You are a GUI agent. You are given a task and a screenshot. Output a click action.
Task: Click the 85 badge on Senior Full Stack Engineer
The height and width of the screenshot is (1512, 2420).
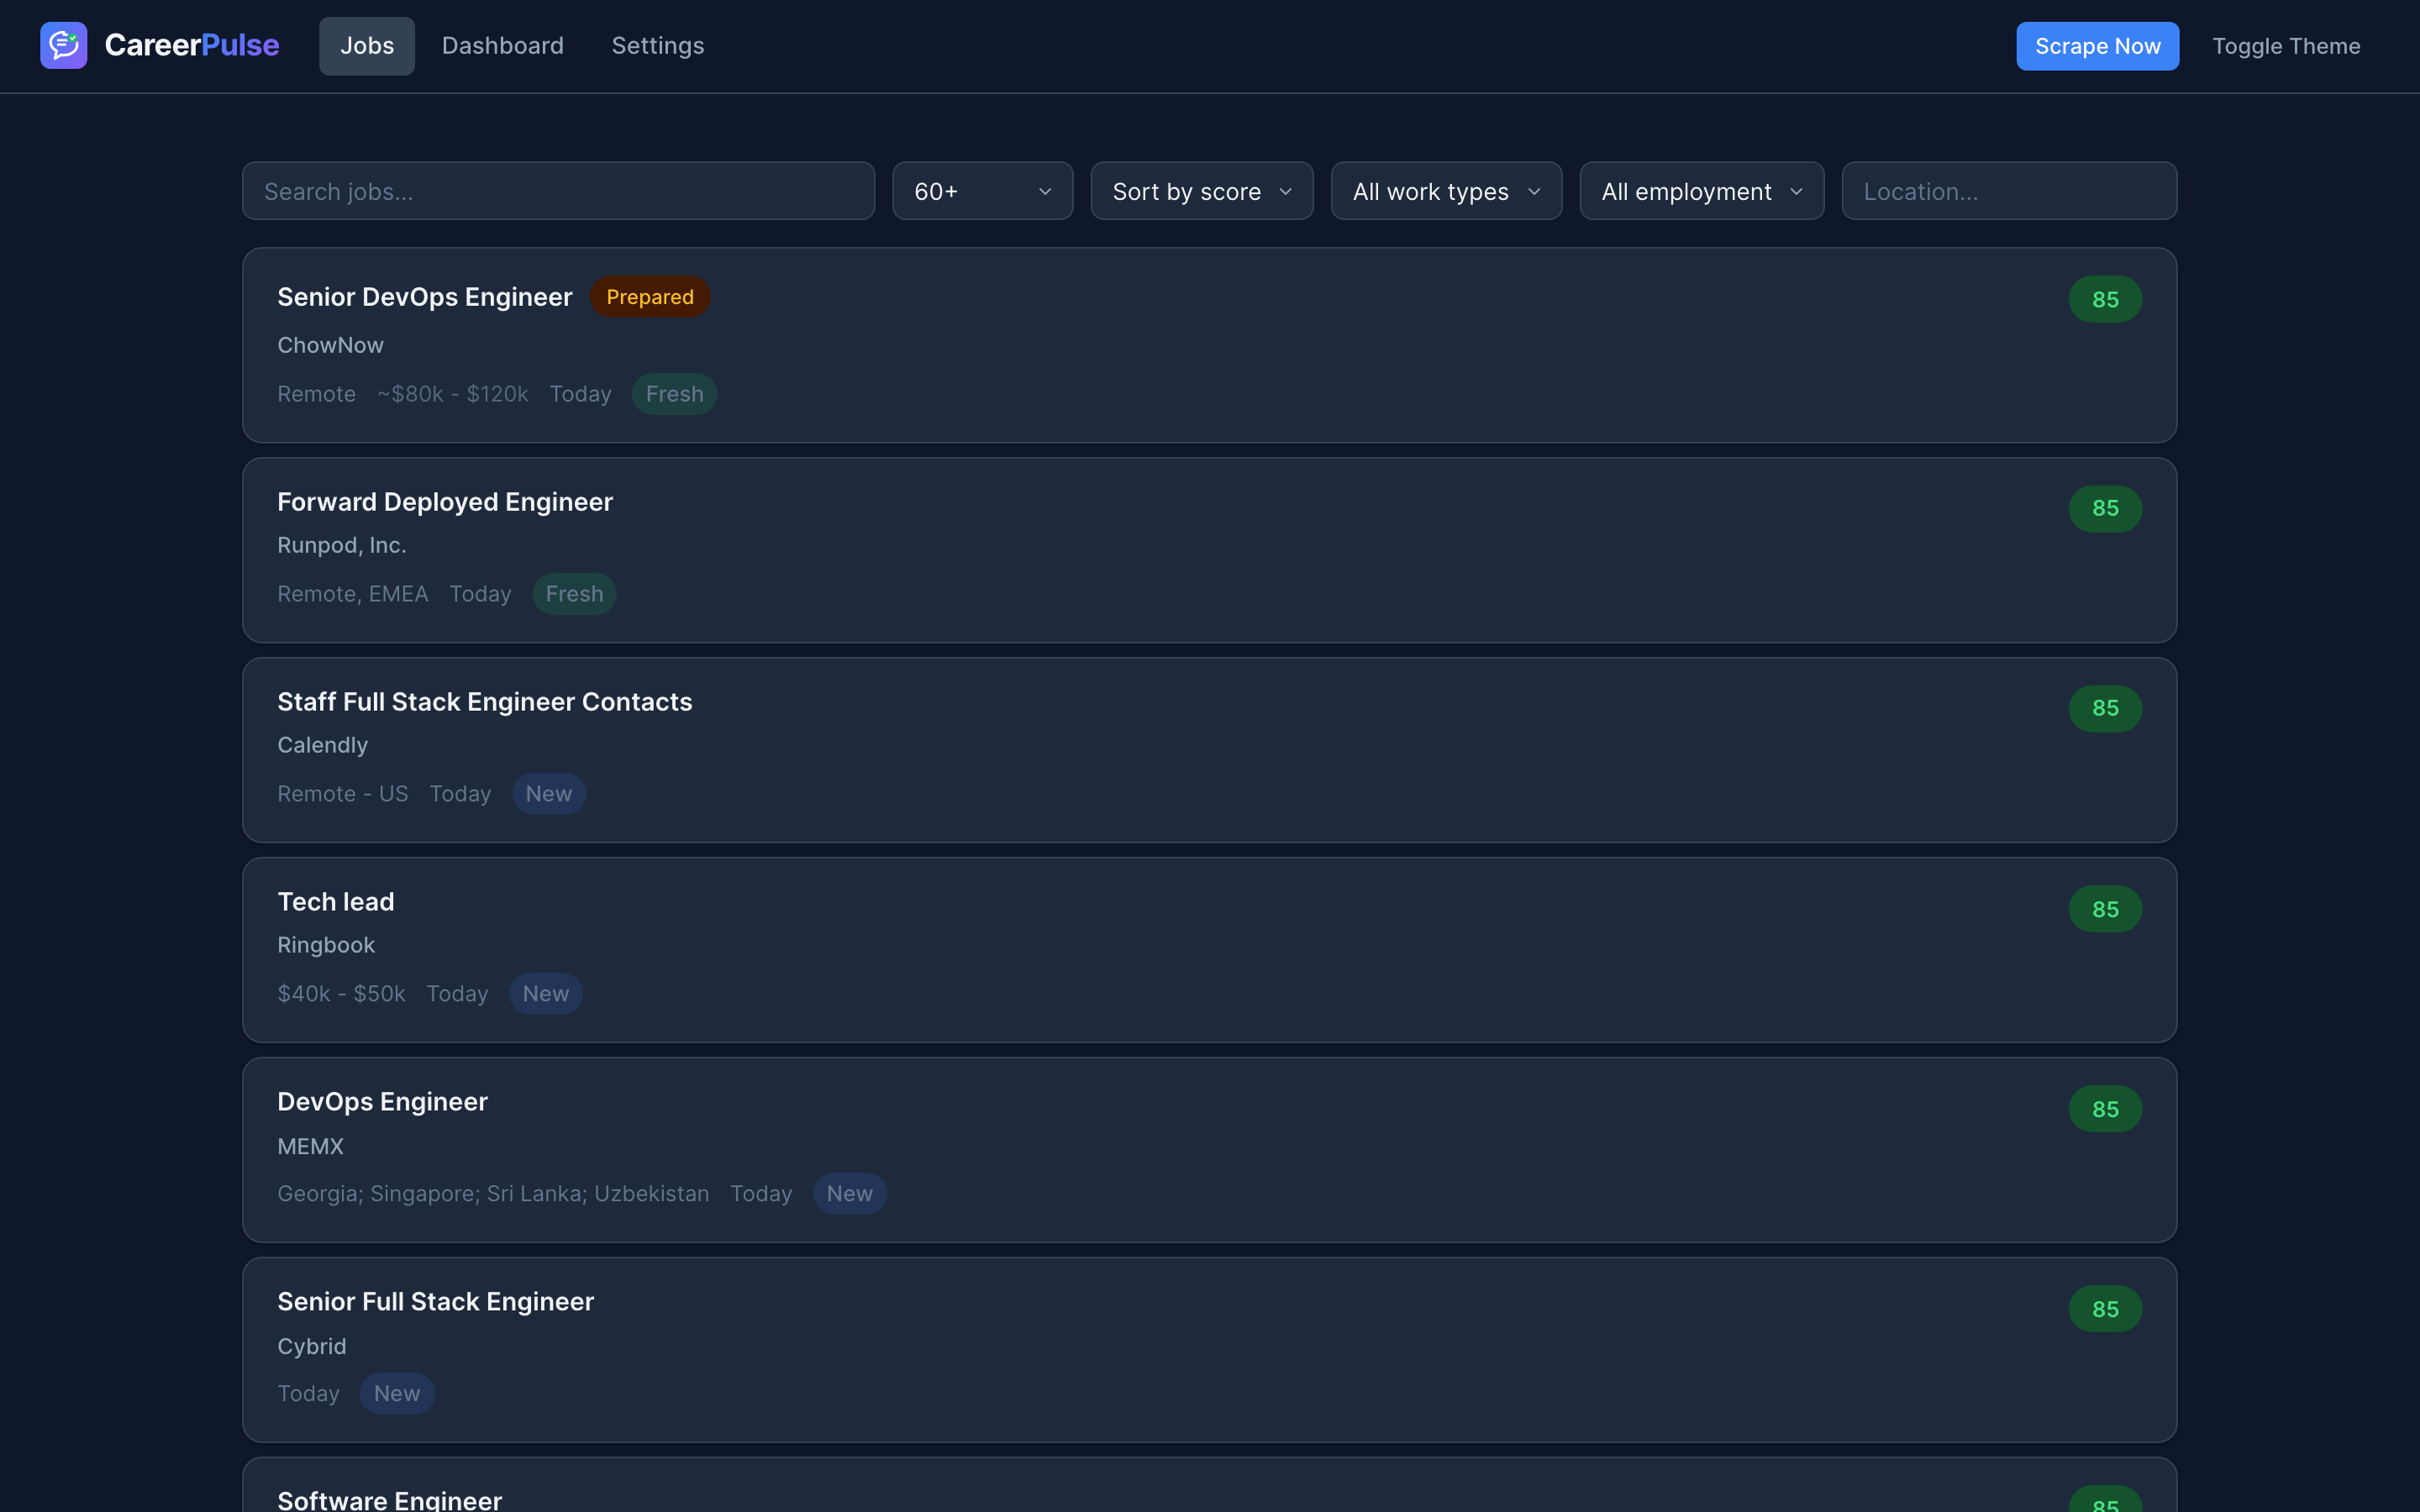pos(2105,1308)
